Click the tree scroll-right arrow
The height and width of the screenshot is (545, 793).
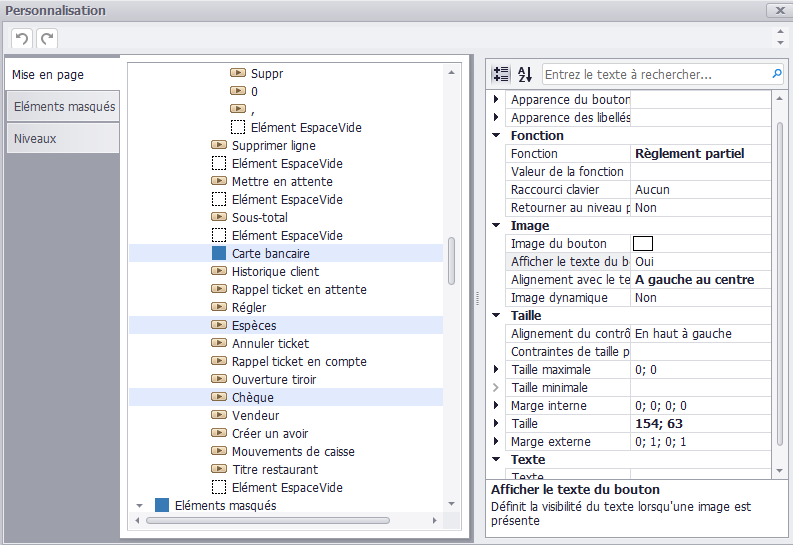tap(434, 520)
